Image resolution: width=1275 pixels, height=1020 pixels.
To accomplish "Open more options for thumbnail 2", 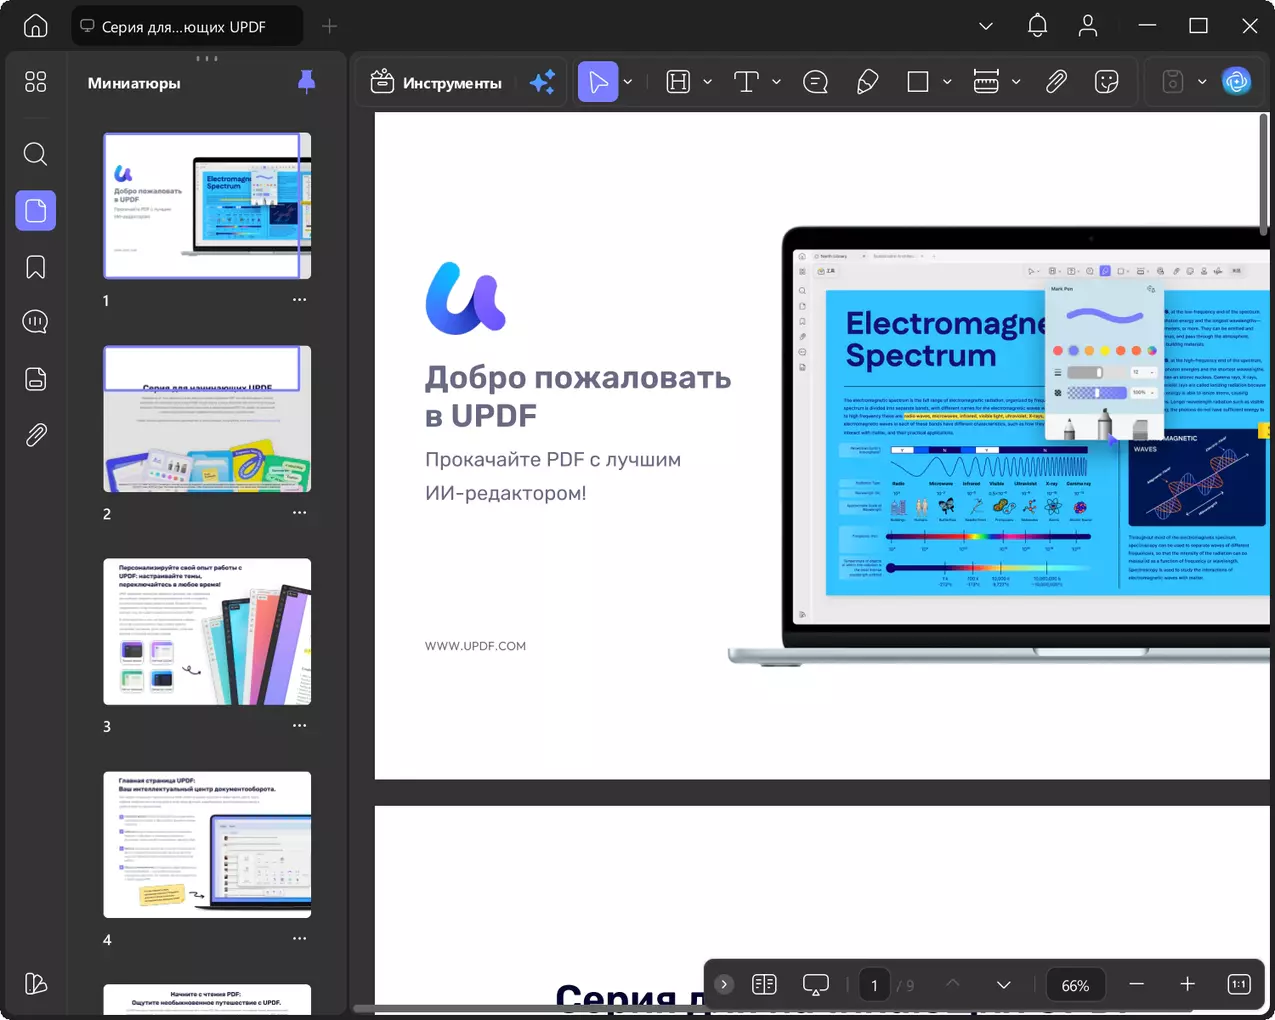I will [300, 513].
